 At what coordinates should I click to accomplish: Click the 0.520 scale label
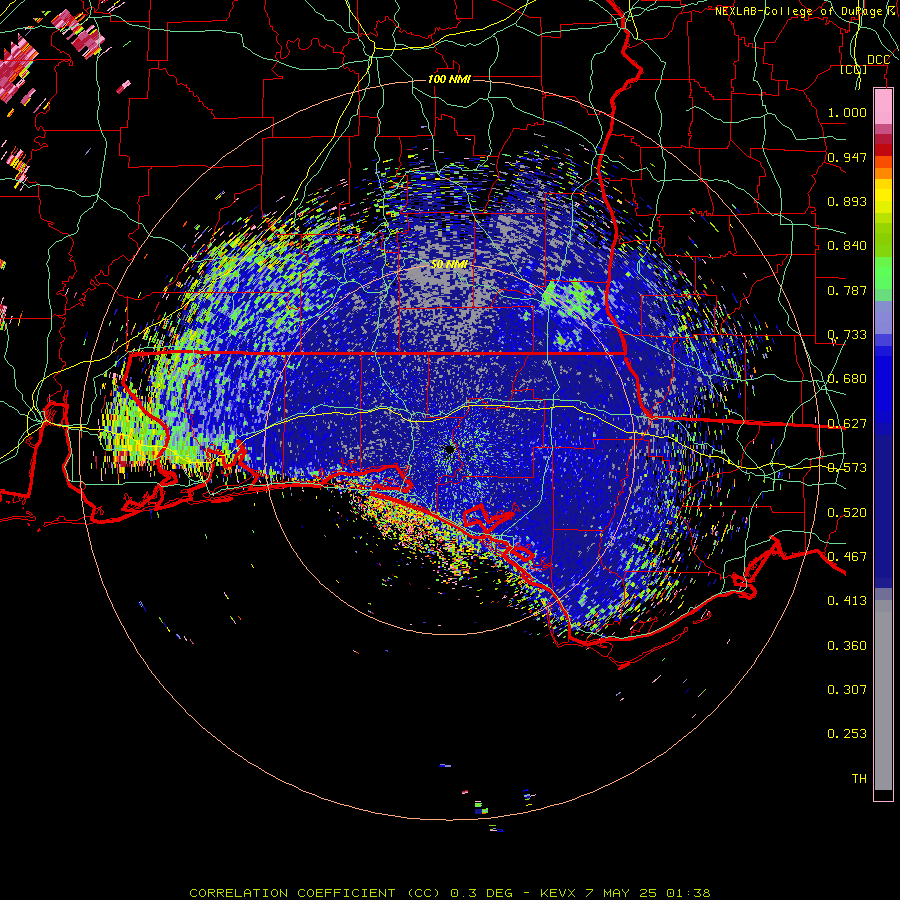(x=847, y=513)
